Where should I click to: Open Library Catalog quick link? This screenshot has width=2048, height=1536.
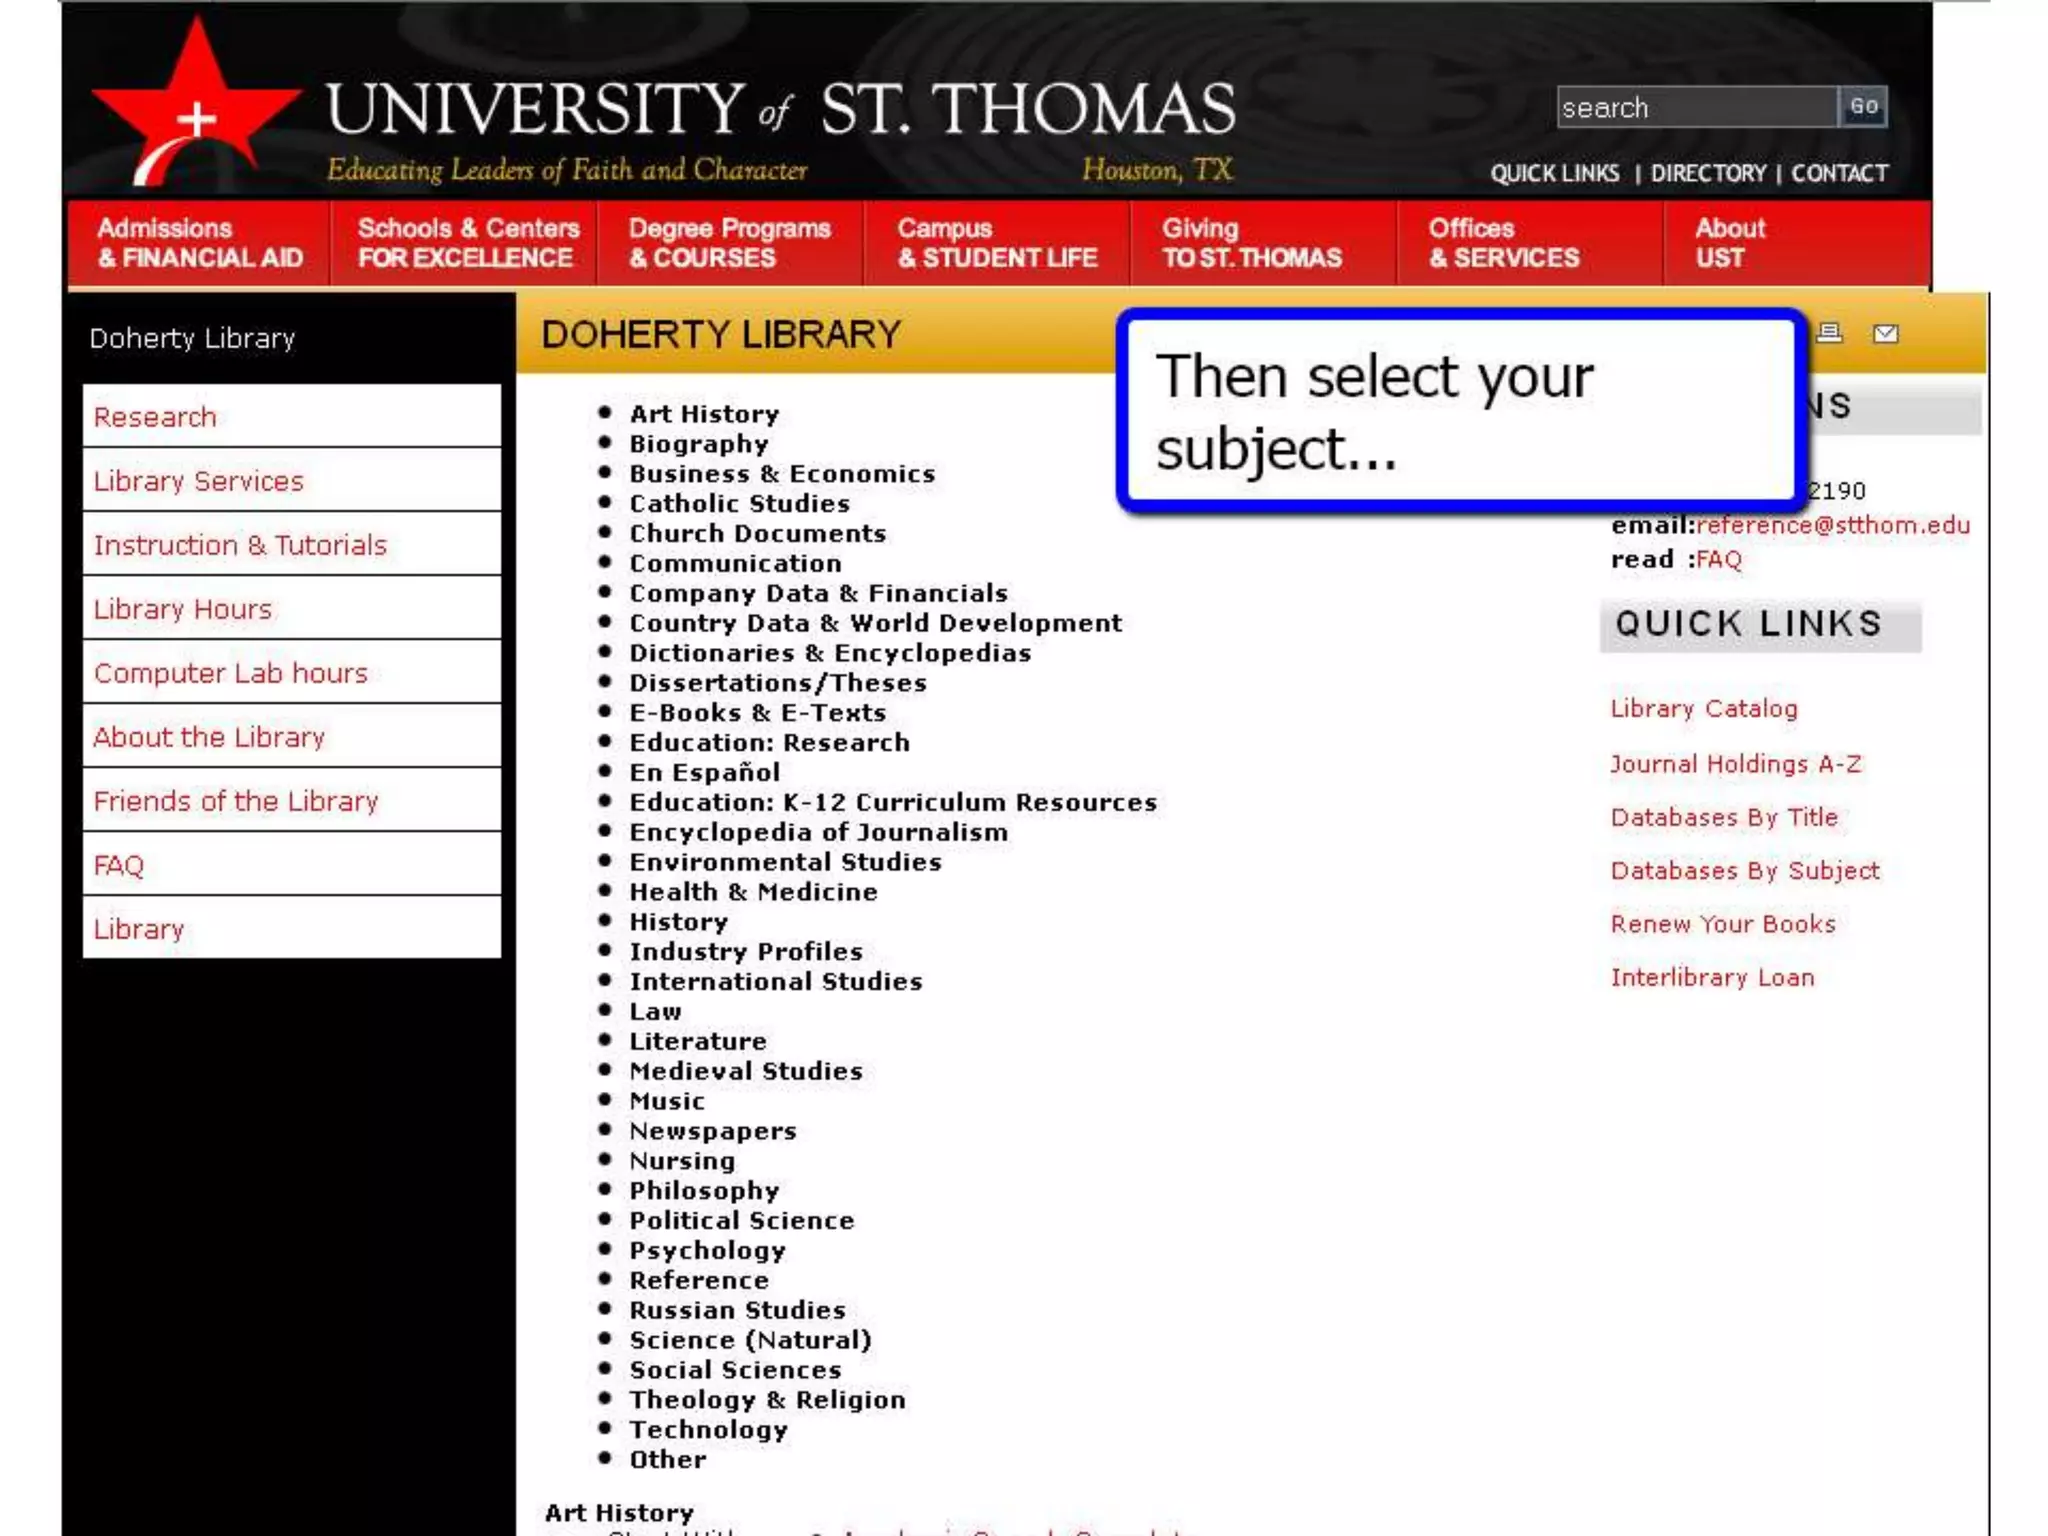click(x=1703, y=709)
